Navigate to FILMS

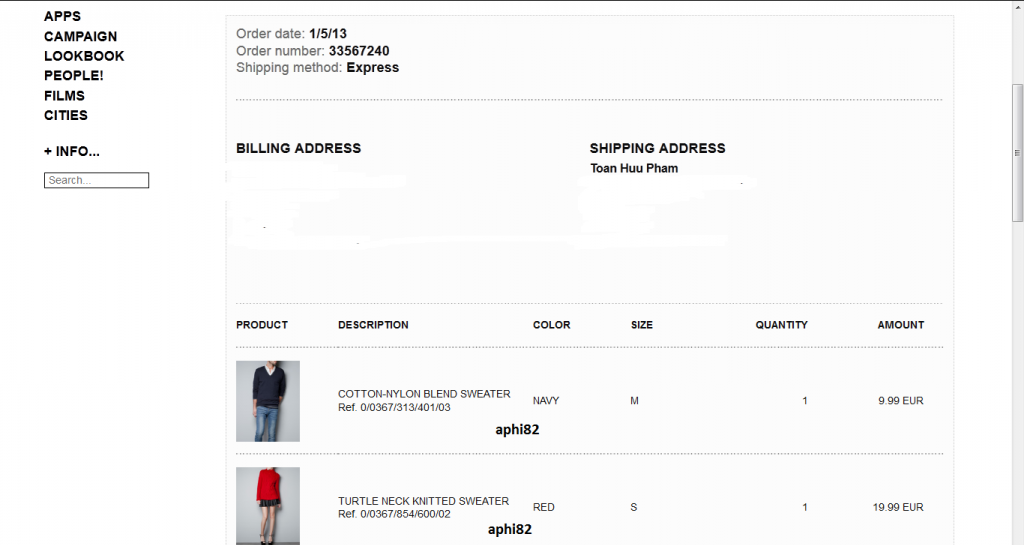point(64,96)
